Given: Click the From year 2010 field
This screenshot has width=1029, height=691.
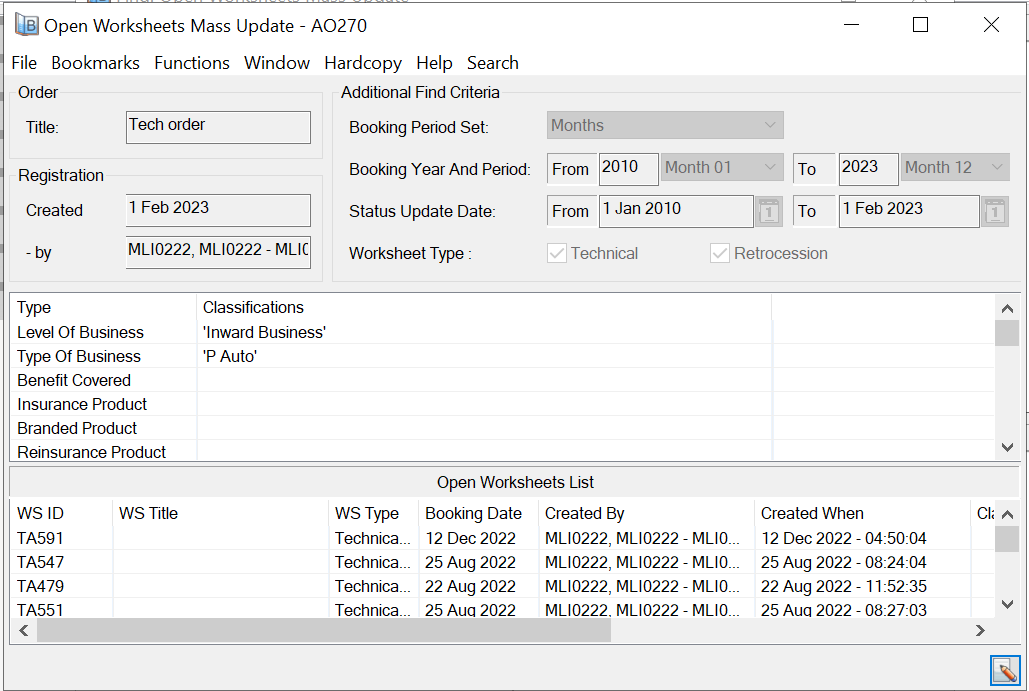Looking at the screenshot, I should 628,168.
